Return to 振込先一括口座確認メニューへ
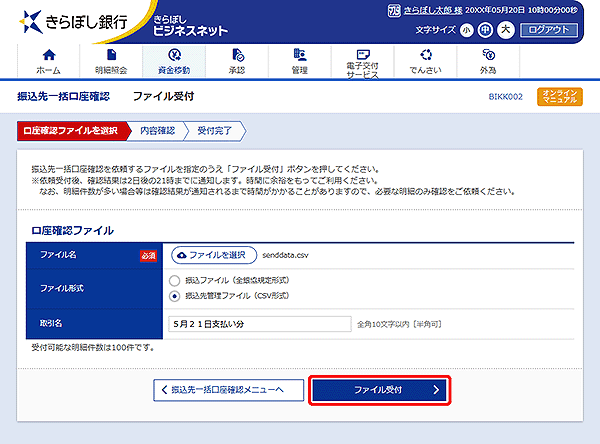This screenshot has height=444, width=600. 228,390
